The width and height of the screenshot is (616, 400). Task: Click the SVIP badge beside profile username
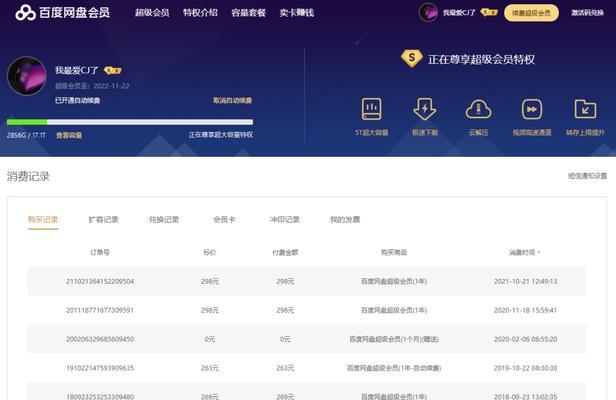tap(113, 71)
